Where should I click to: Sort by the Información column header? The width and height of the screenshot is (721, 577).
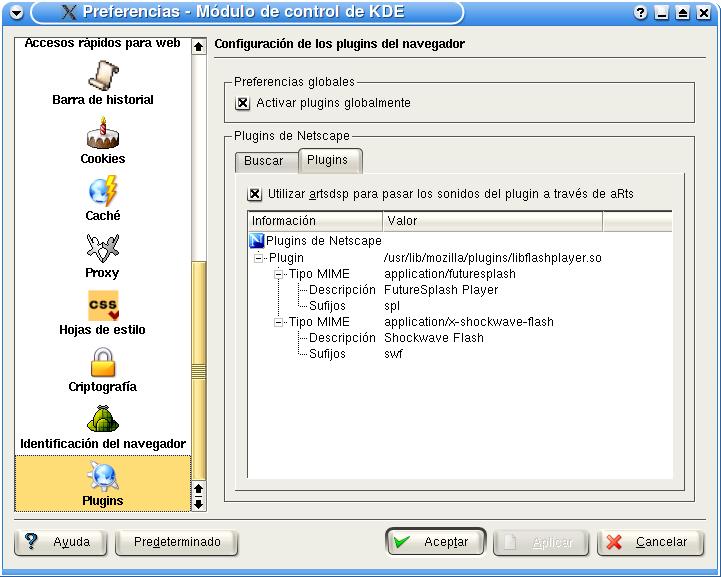coord(314,221)
